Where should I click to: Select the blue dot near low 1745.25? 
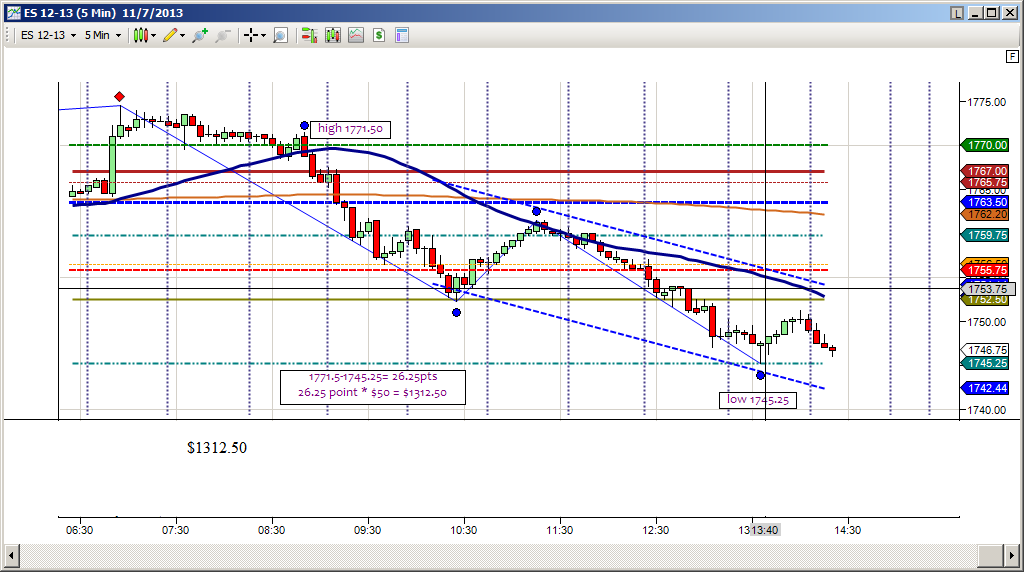pos(760,375)
